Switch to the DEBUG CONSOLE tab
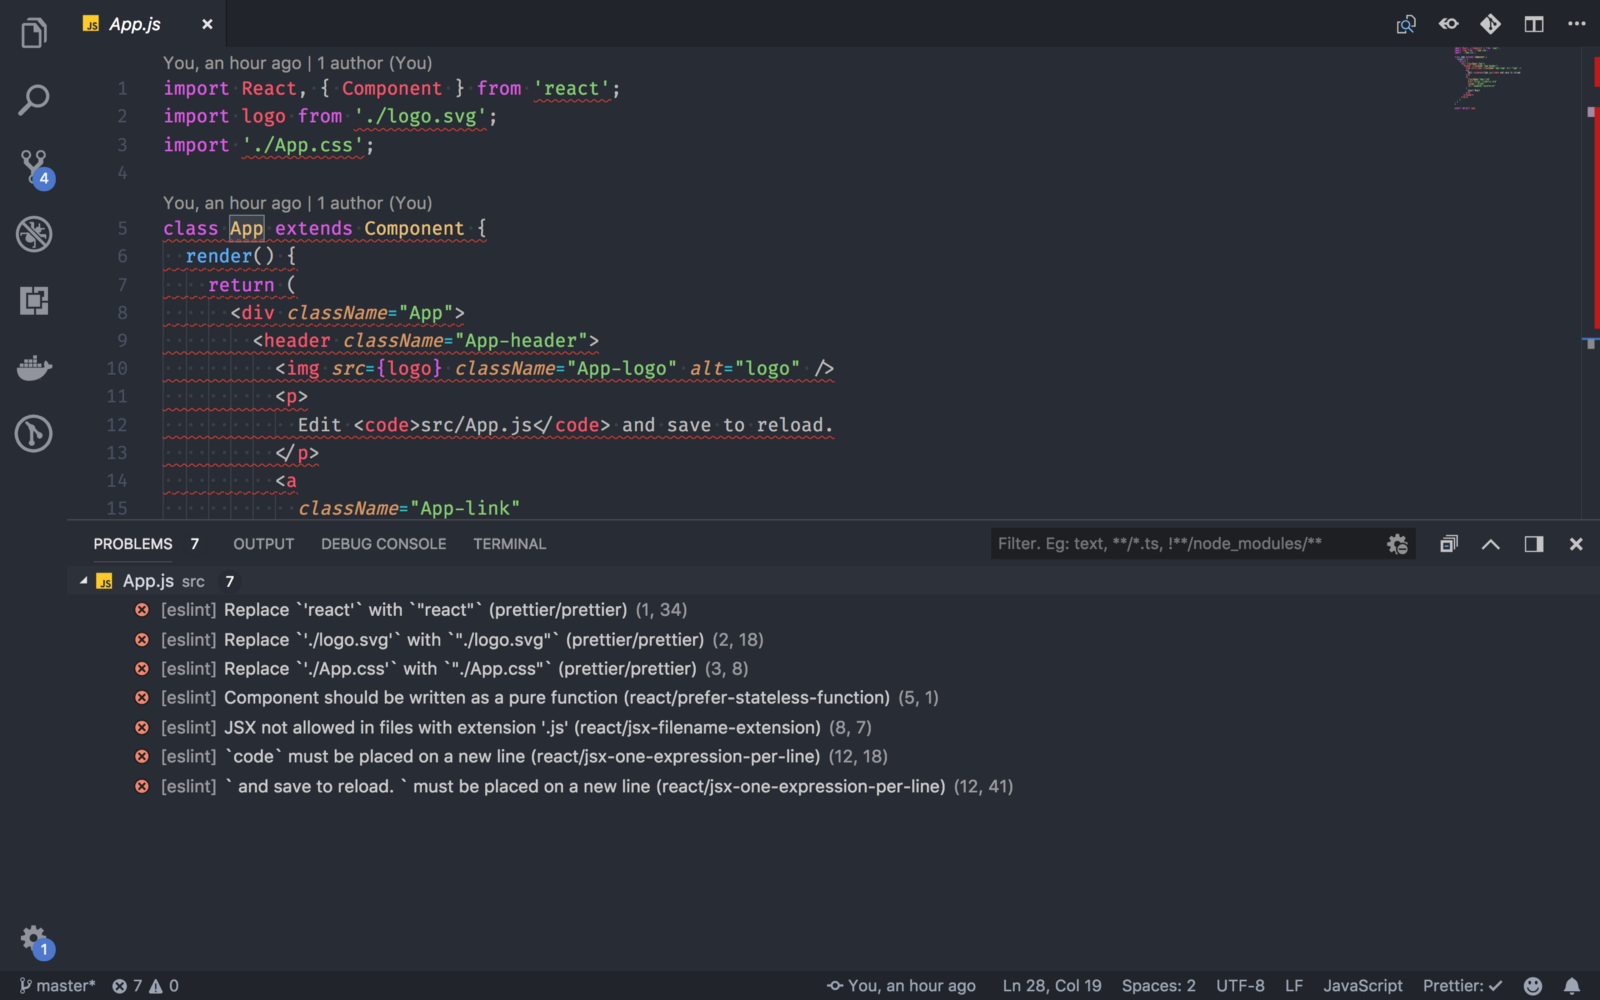This screenshot has height=1000, width=1600. [x=383, y=544]
